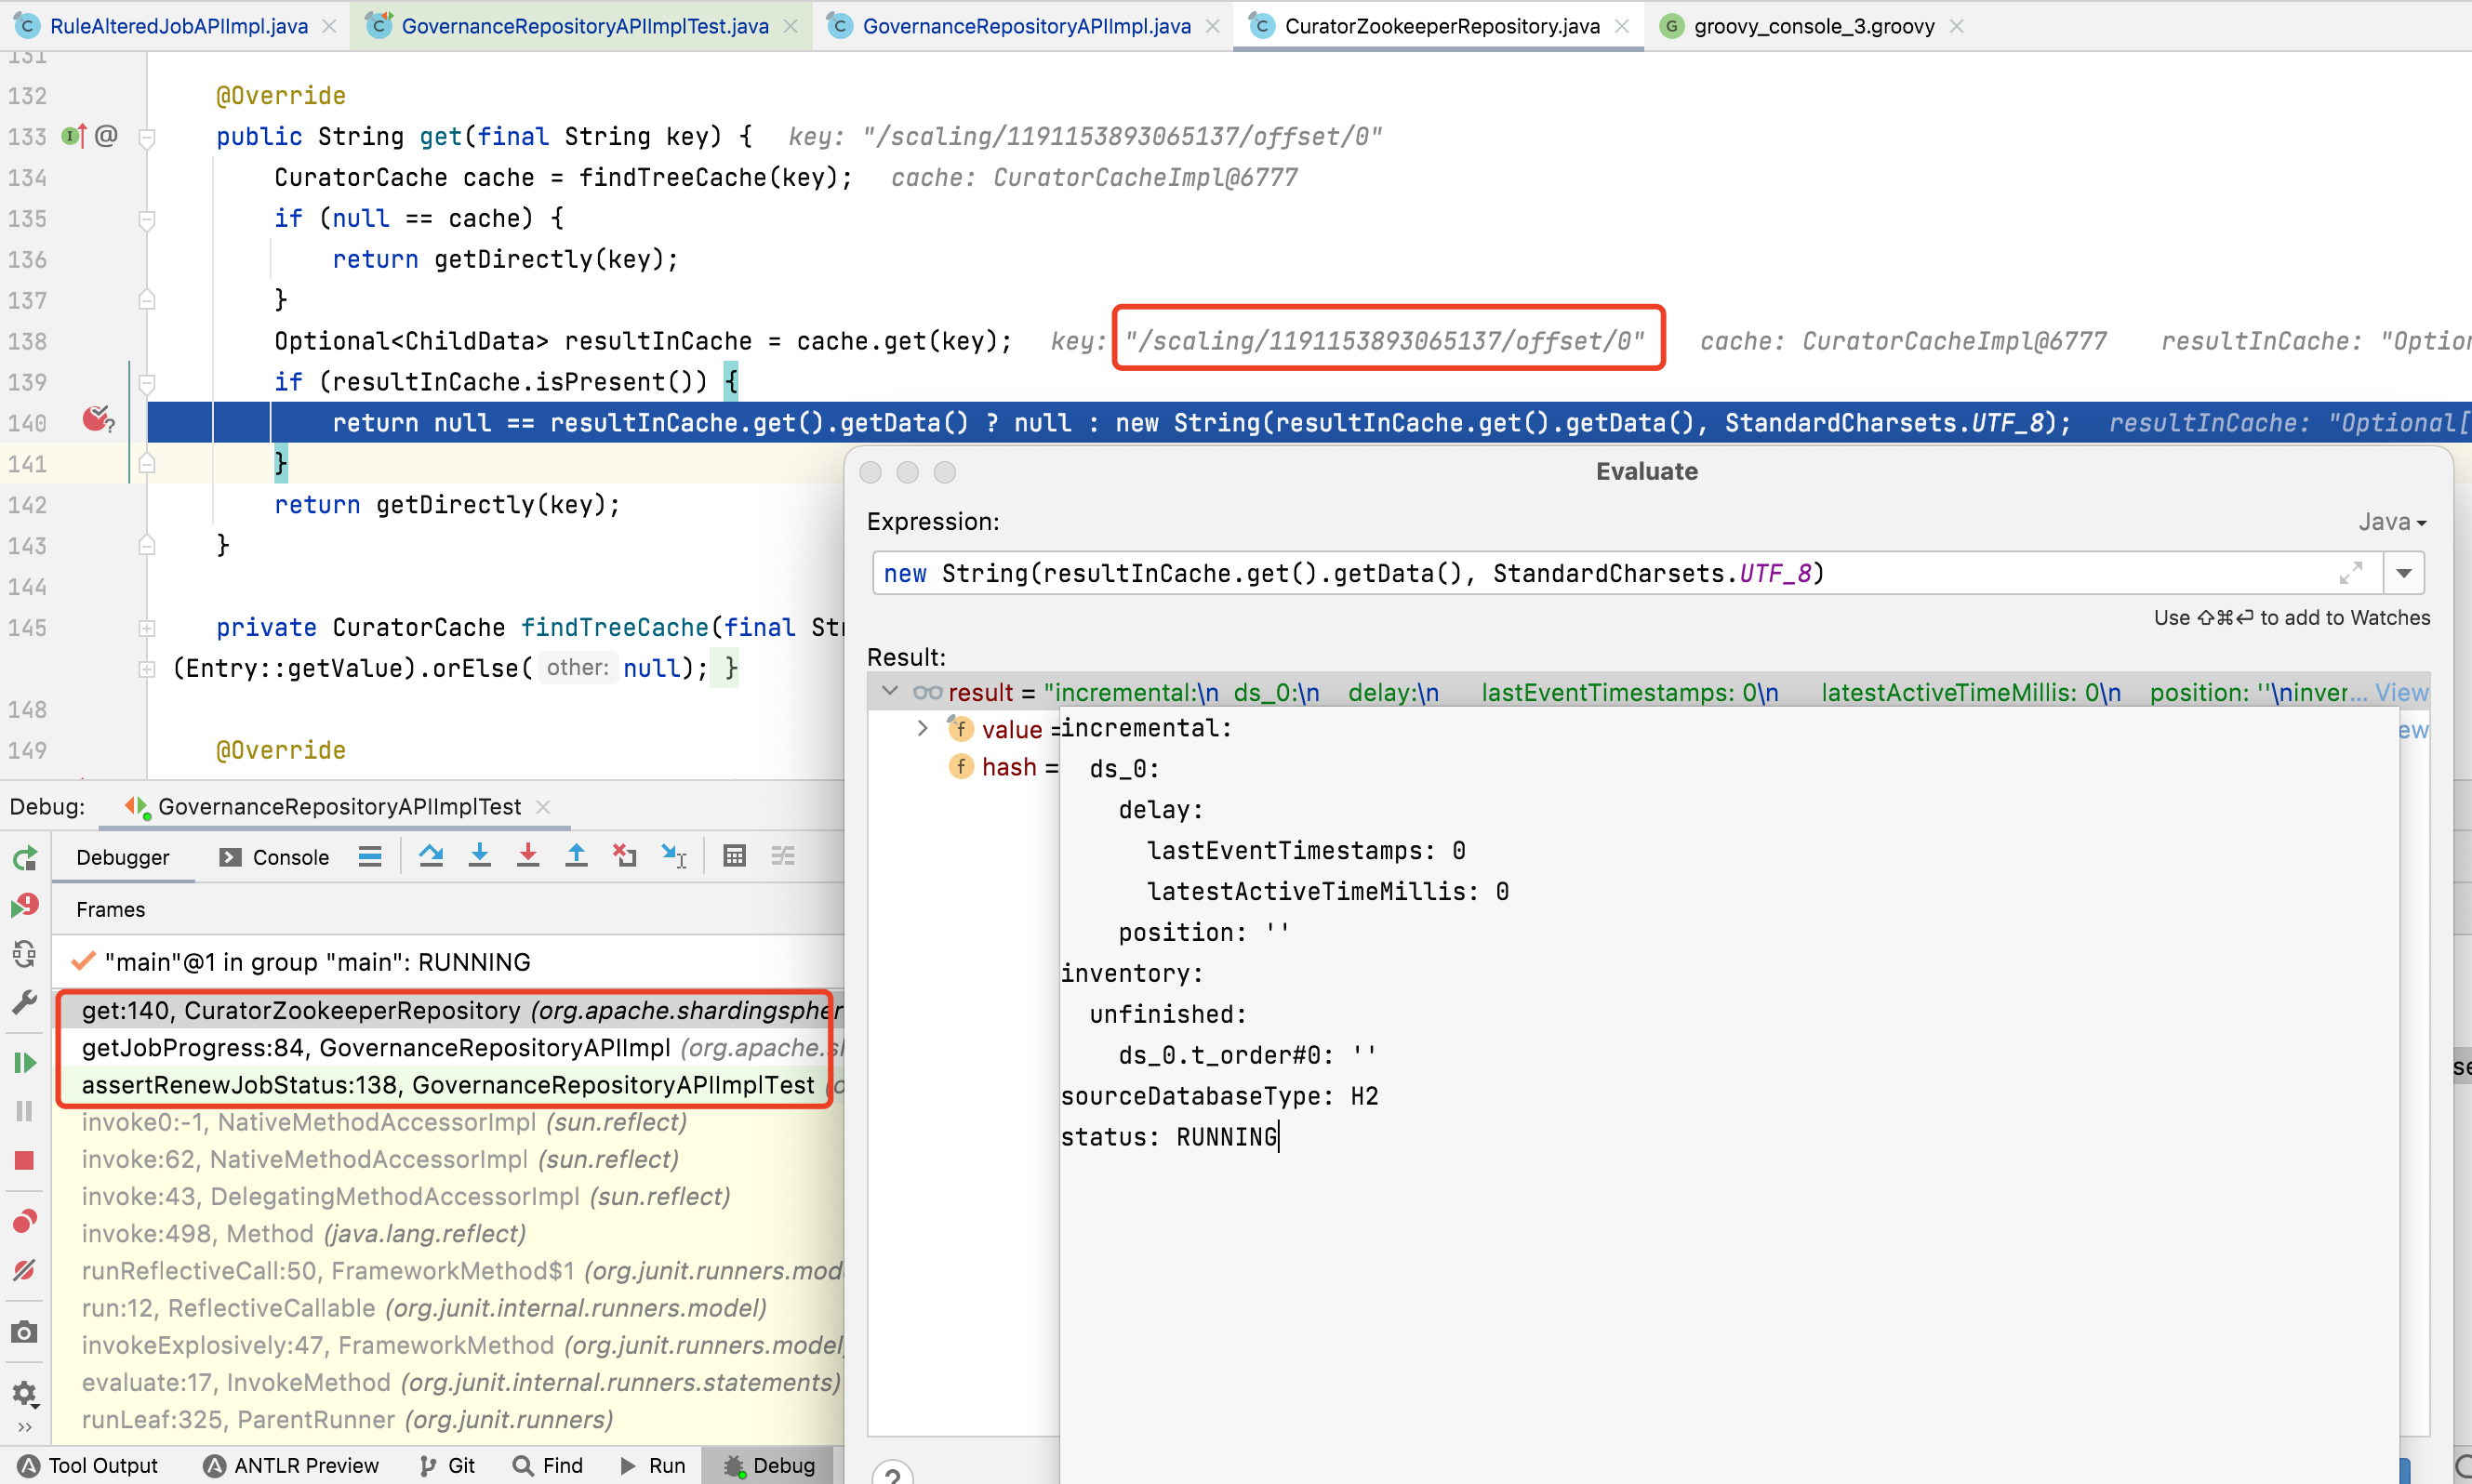The width and height of the screenshot is (2472, 1484).
Task: Click Trace Current Stream Chain icon
Action: pos(783,856)
